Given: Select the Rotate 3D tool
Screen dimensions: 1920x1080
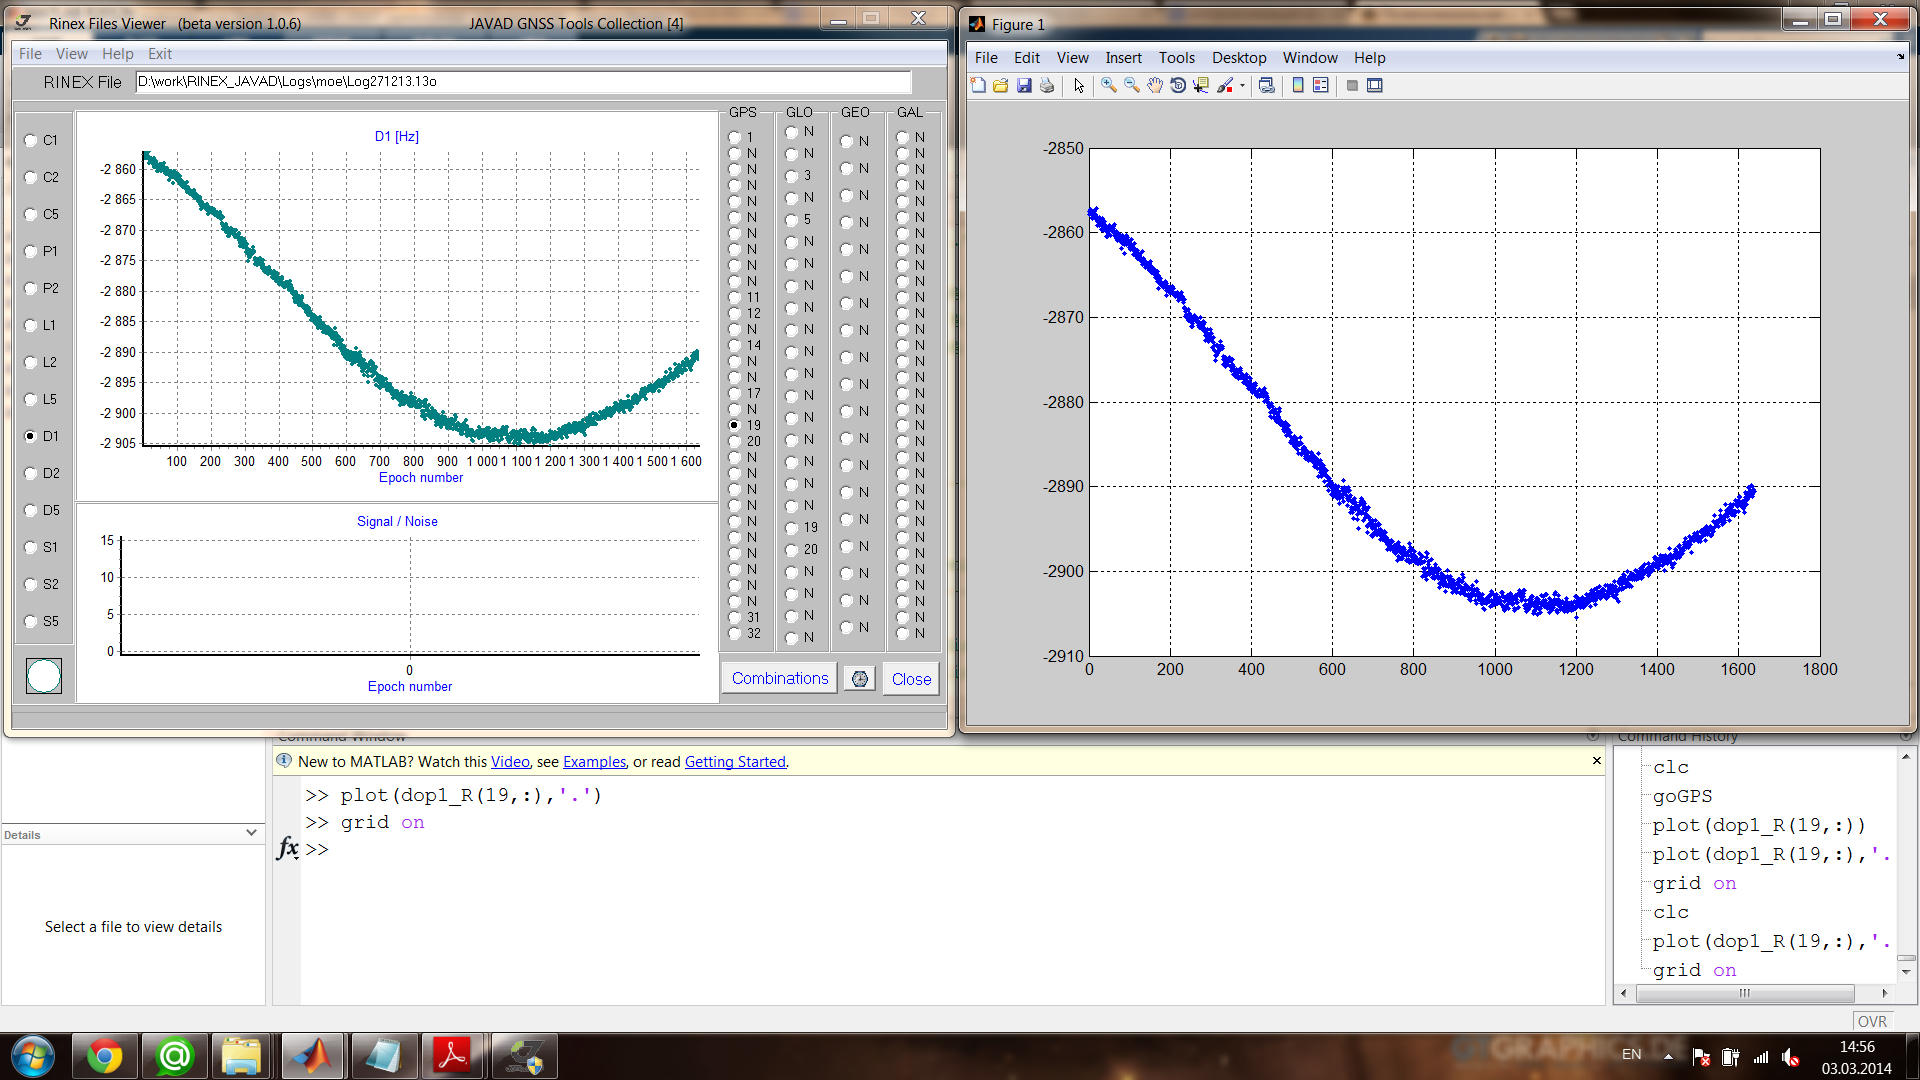Looking at the screenshot, I should click(1178, 86).
